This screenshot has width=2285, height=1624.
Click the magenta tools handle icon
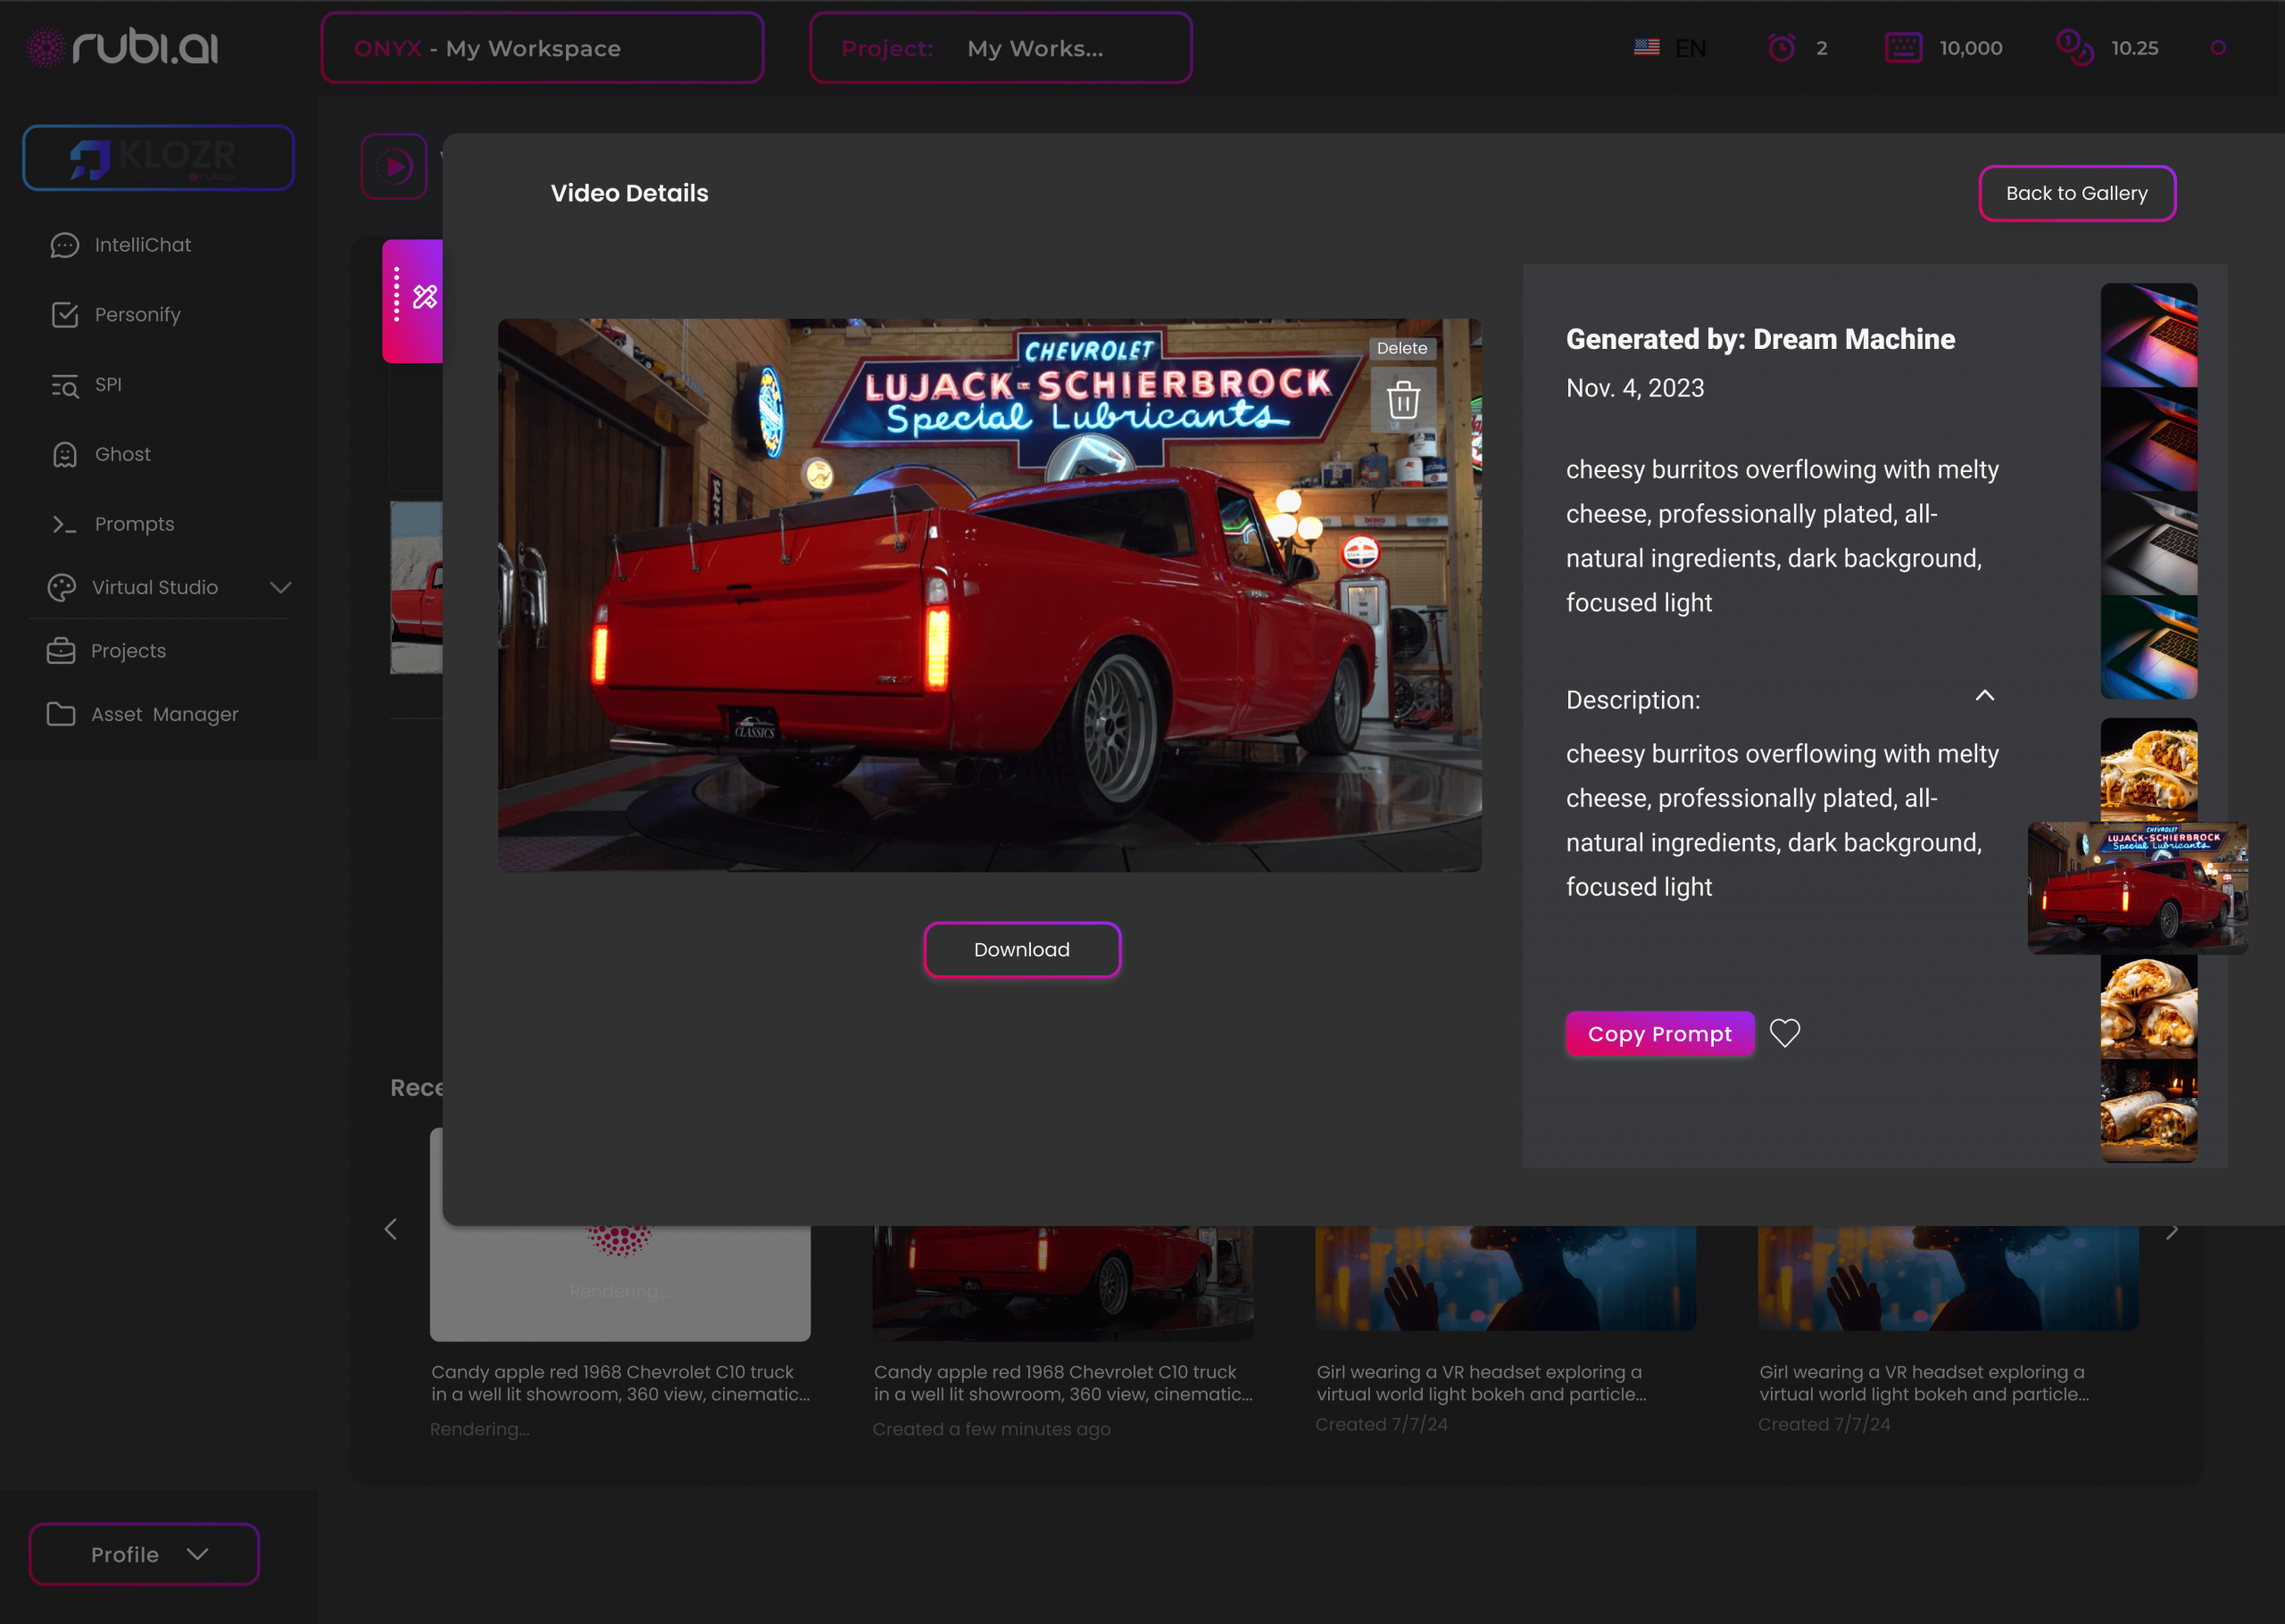[424, 297]
